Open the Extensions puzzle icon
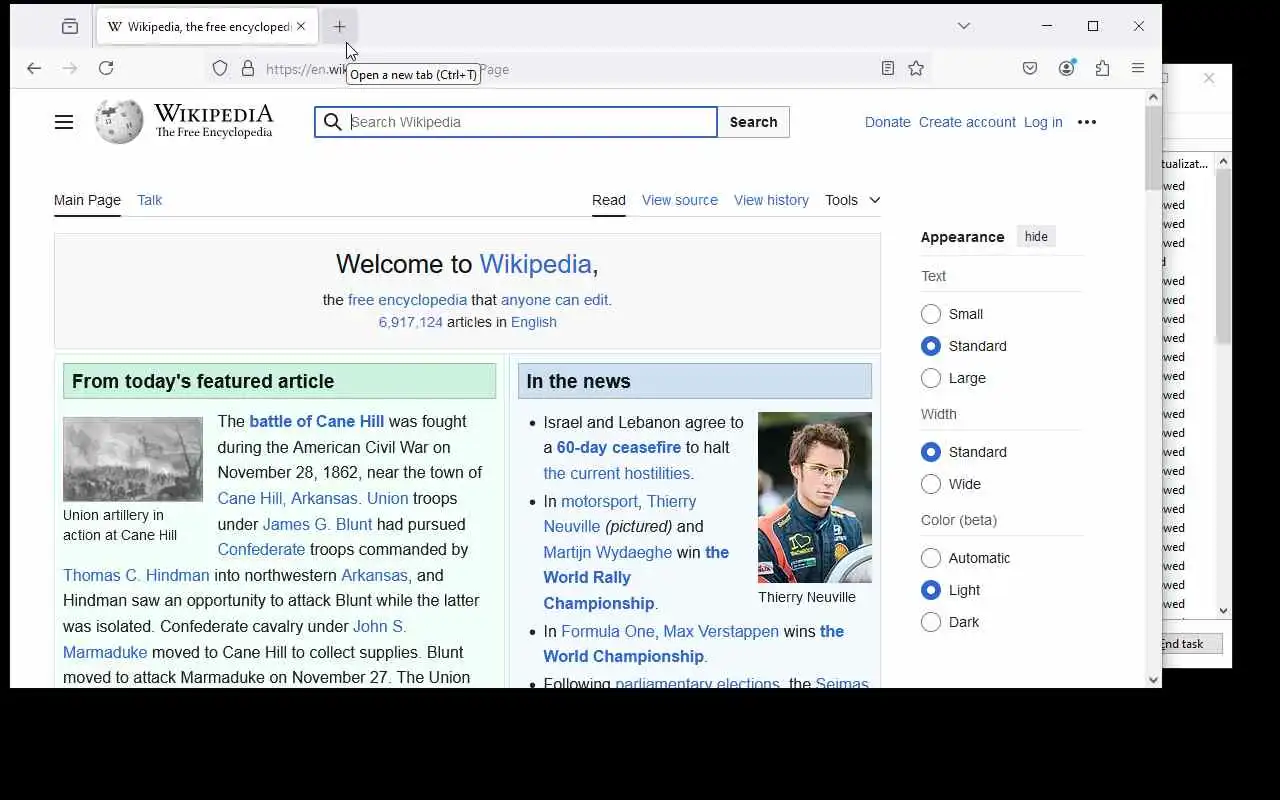1280x800 pixels. [1102, 68]
